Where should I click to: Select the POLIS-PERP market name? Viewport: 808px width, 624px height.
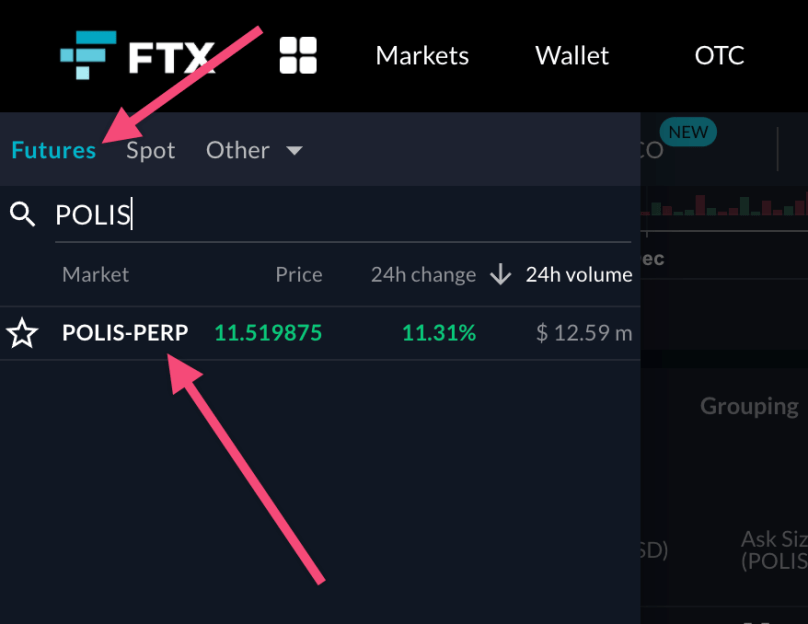point(125,333)
